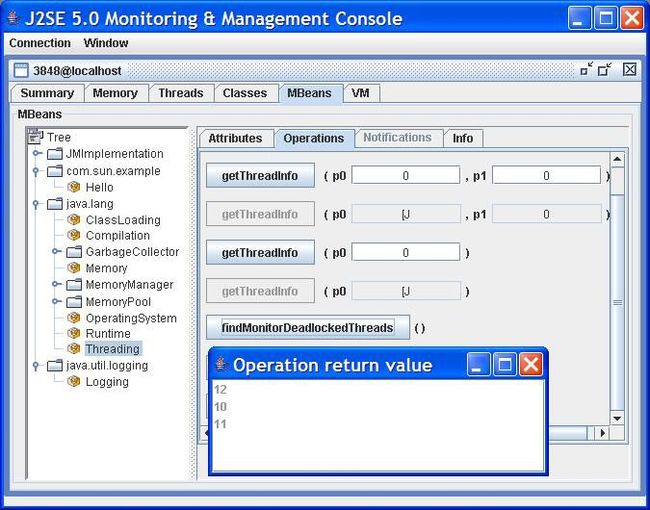Invoke first getThreadInfo with p0 and p1

260,175
